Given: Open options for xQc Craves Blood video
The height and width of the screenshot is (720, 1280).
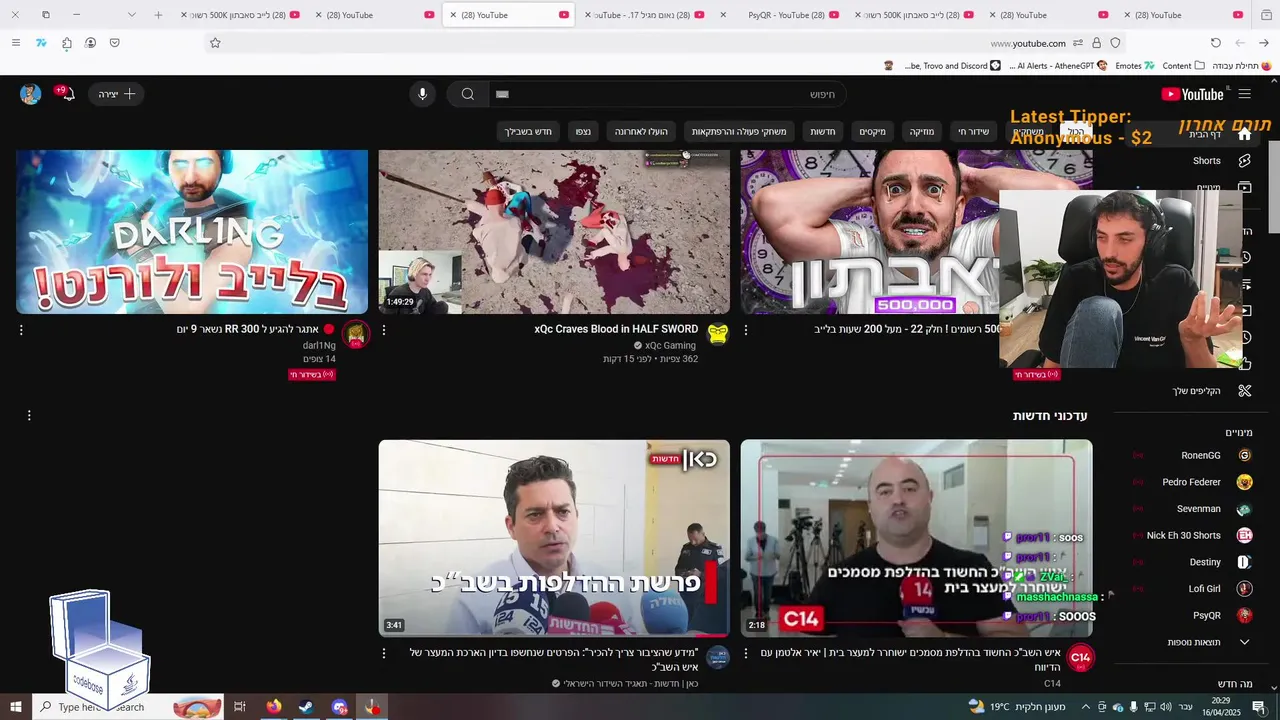Looking at the screenshot, I should 383,330.
